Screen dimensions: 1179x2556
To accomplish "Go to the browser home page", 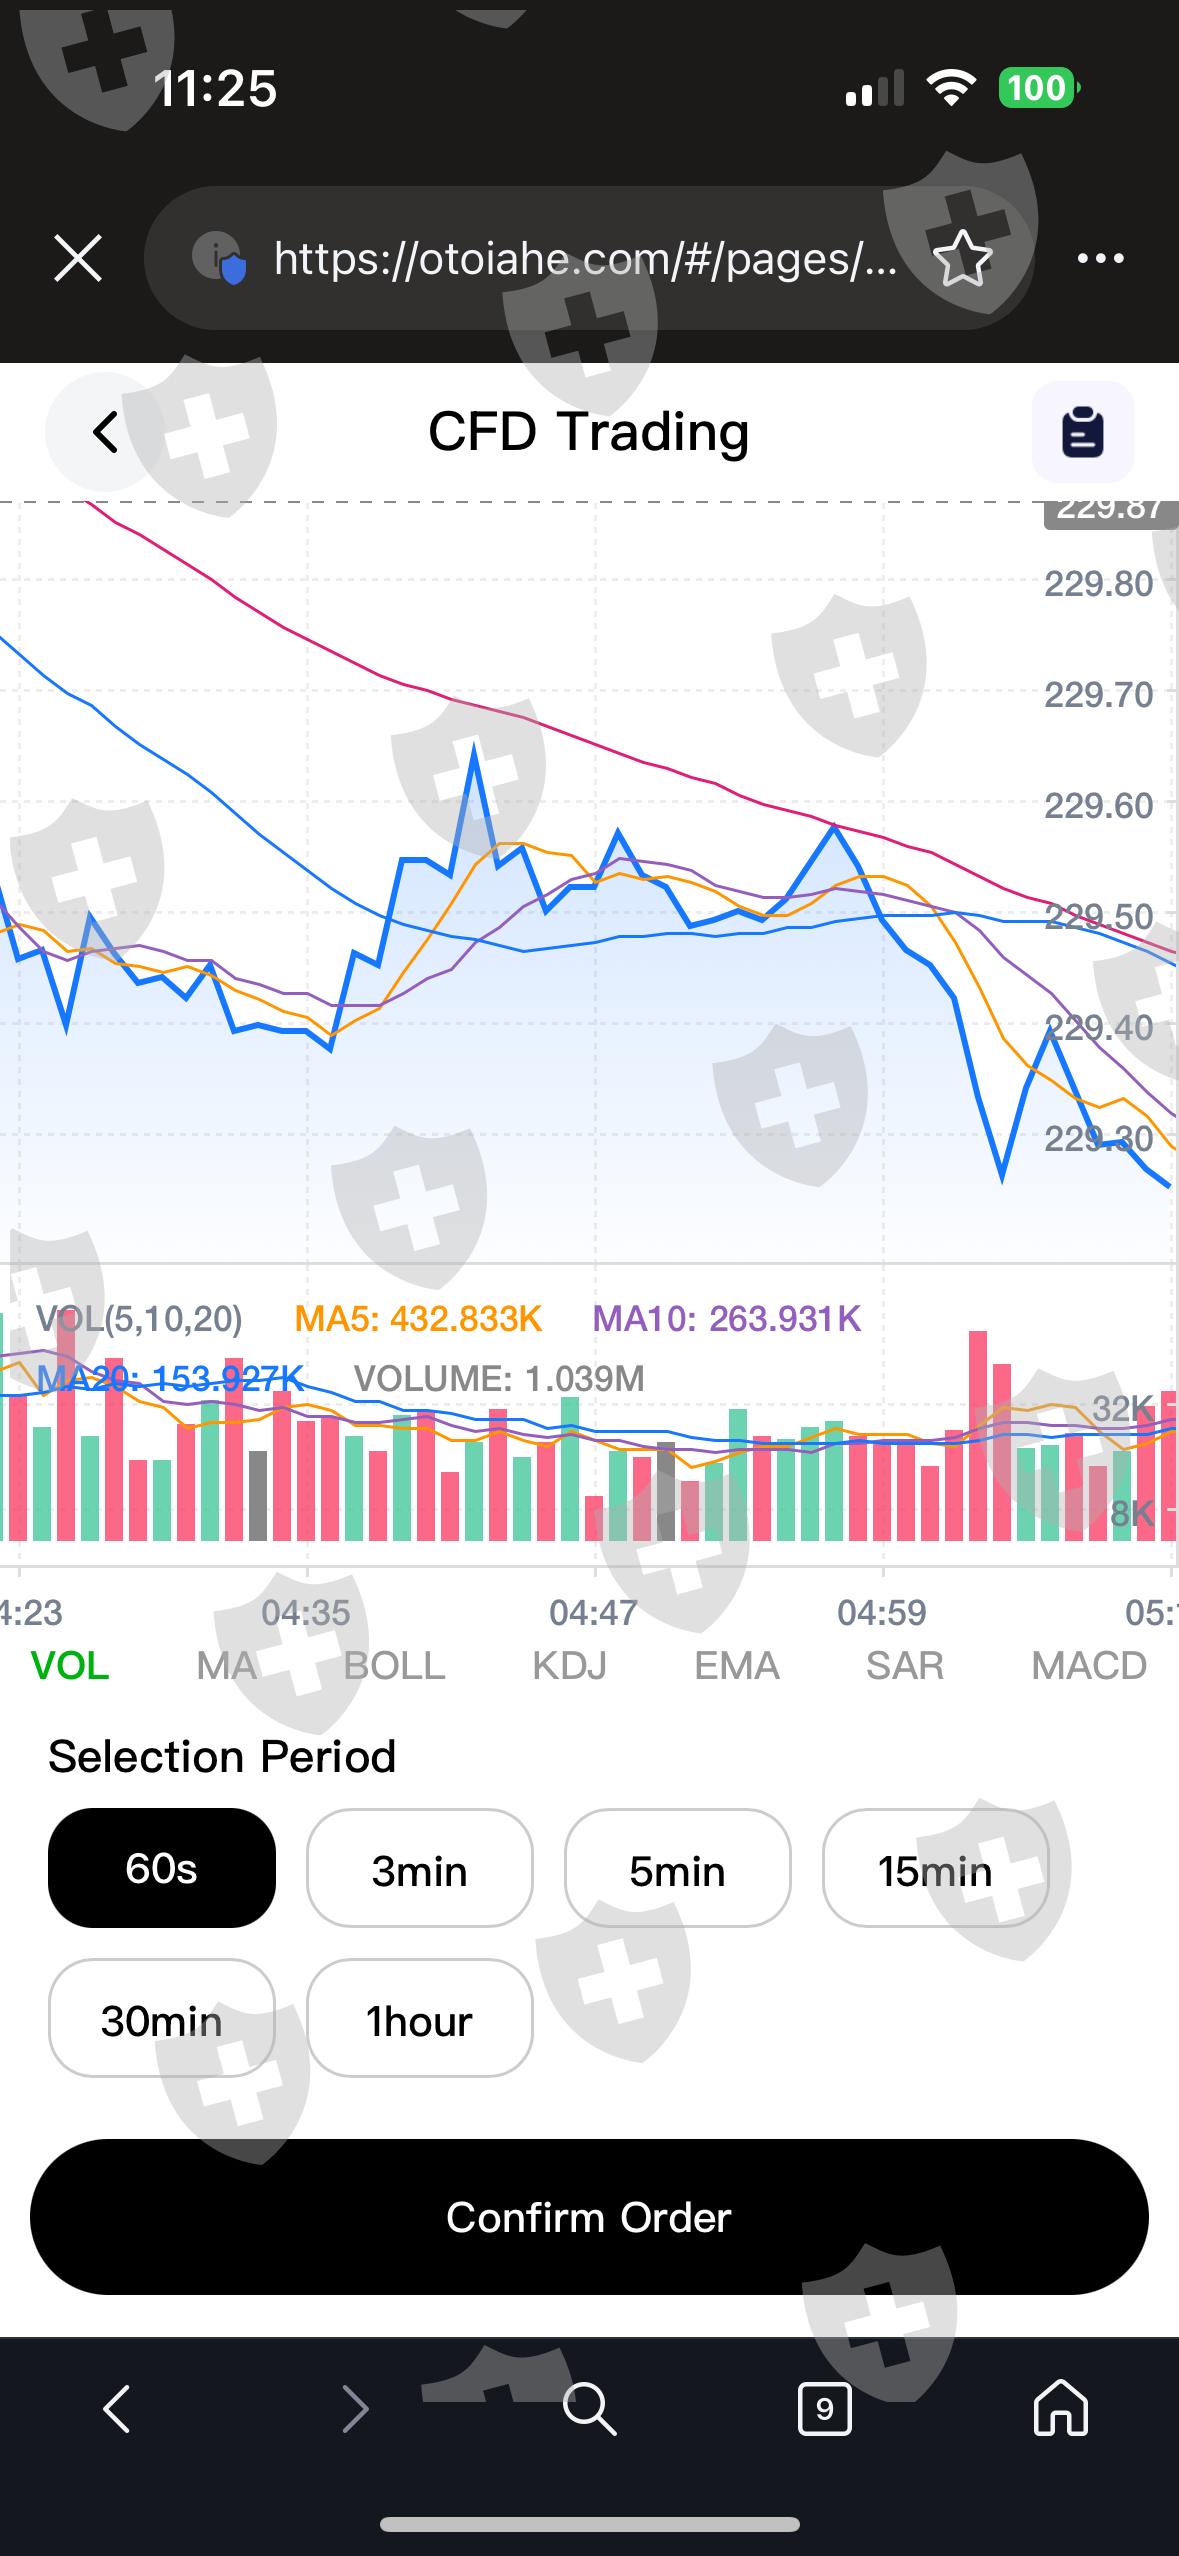I will tap(1060, 2408).
